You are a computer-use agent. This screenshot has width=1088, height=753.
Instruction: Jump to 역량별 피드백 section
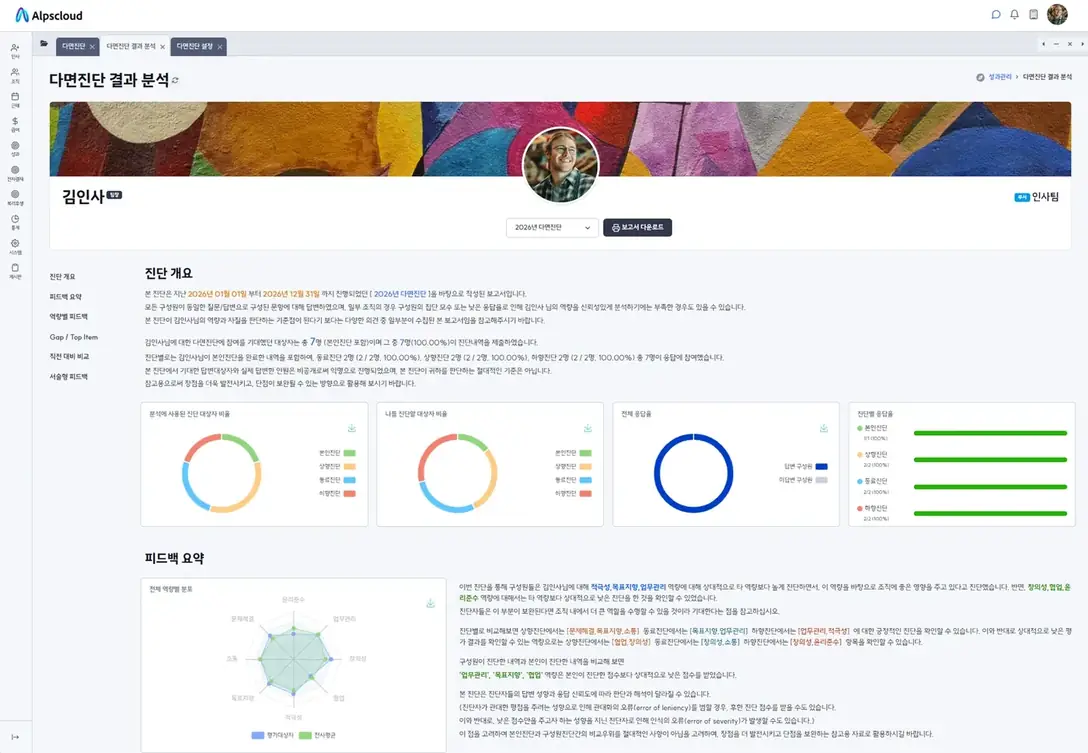point(68,317)
